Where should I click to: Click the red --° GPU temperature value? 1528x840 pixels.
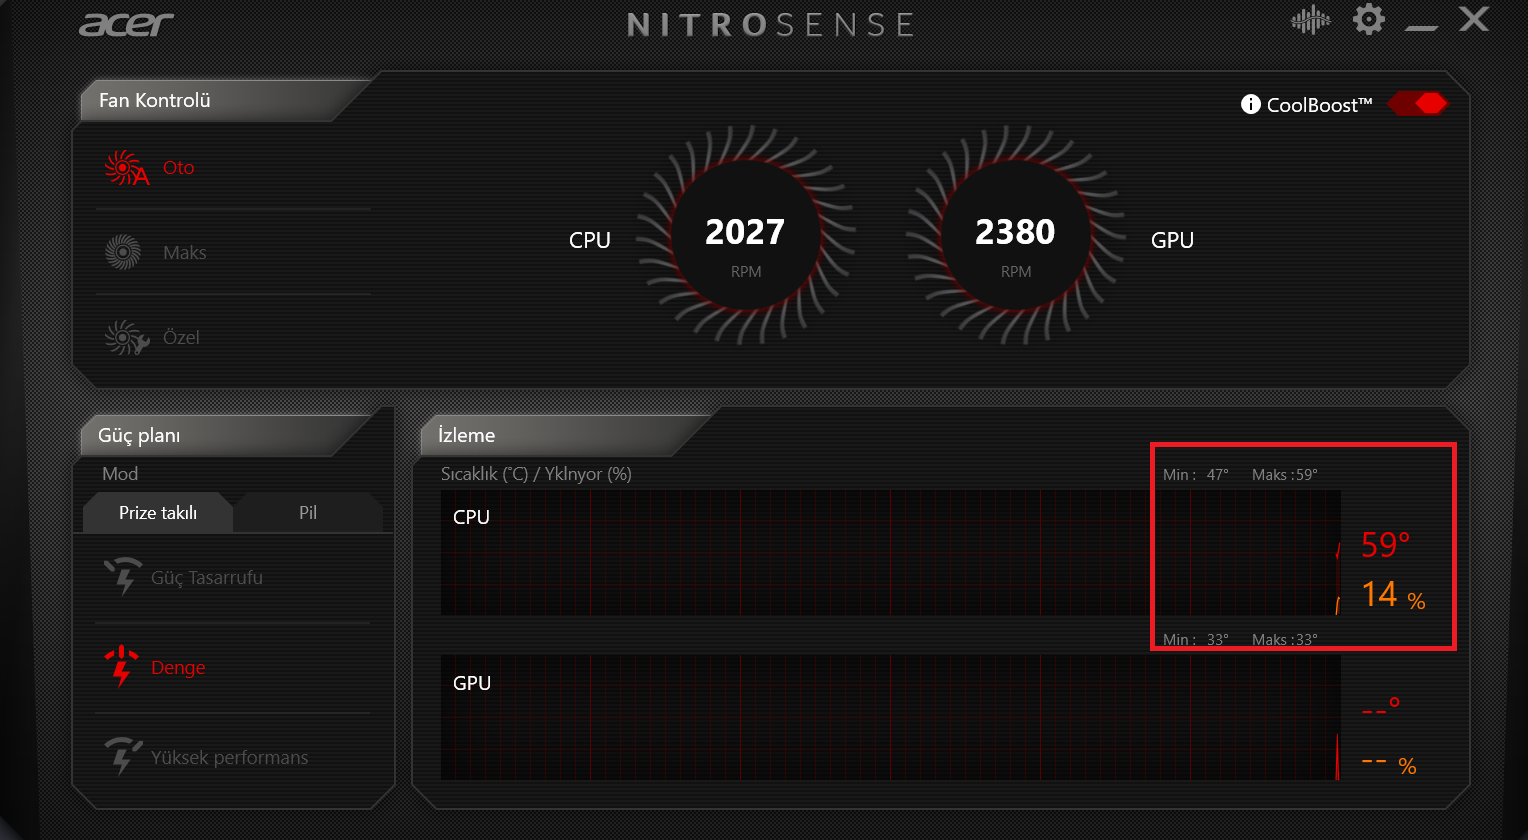pos(1381,707)
